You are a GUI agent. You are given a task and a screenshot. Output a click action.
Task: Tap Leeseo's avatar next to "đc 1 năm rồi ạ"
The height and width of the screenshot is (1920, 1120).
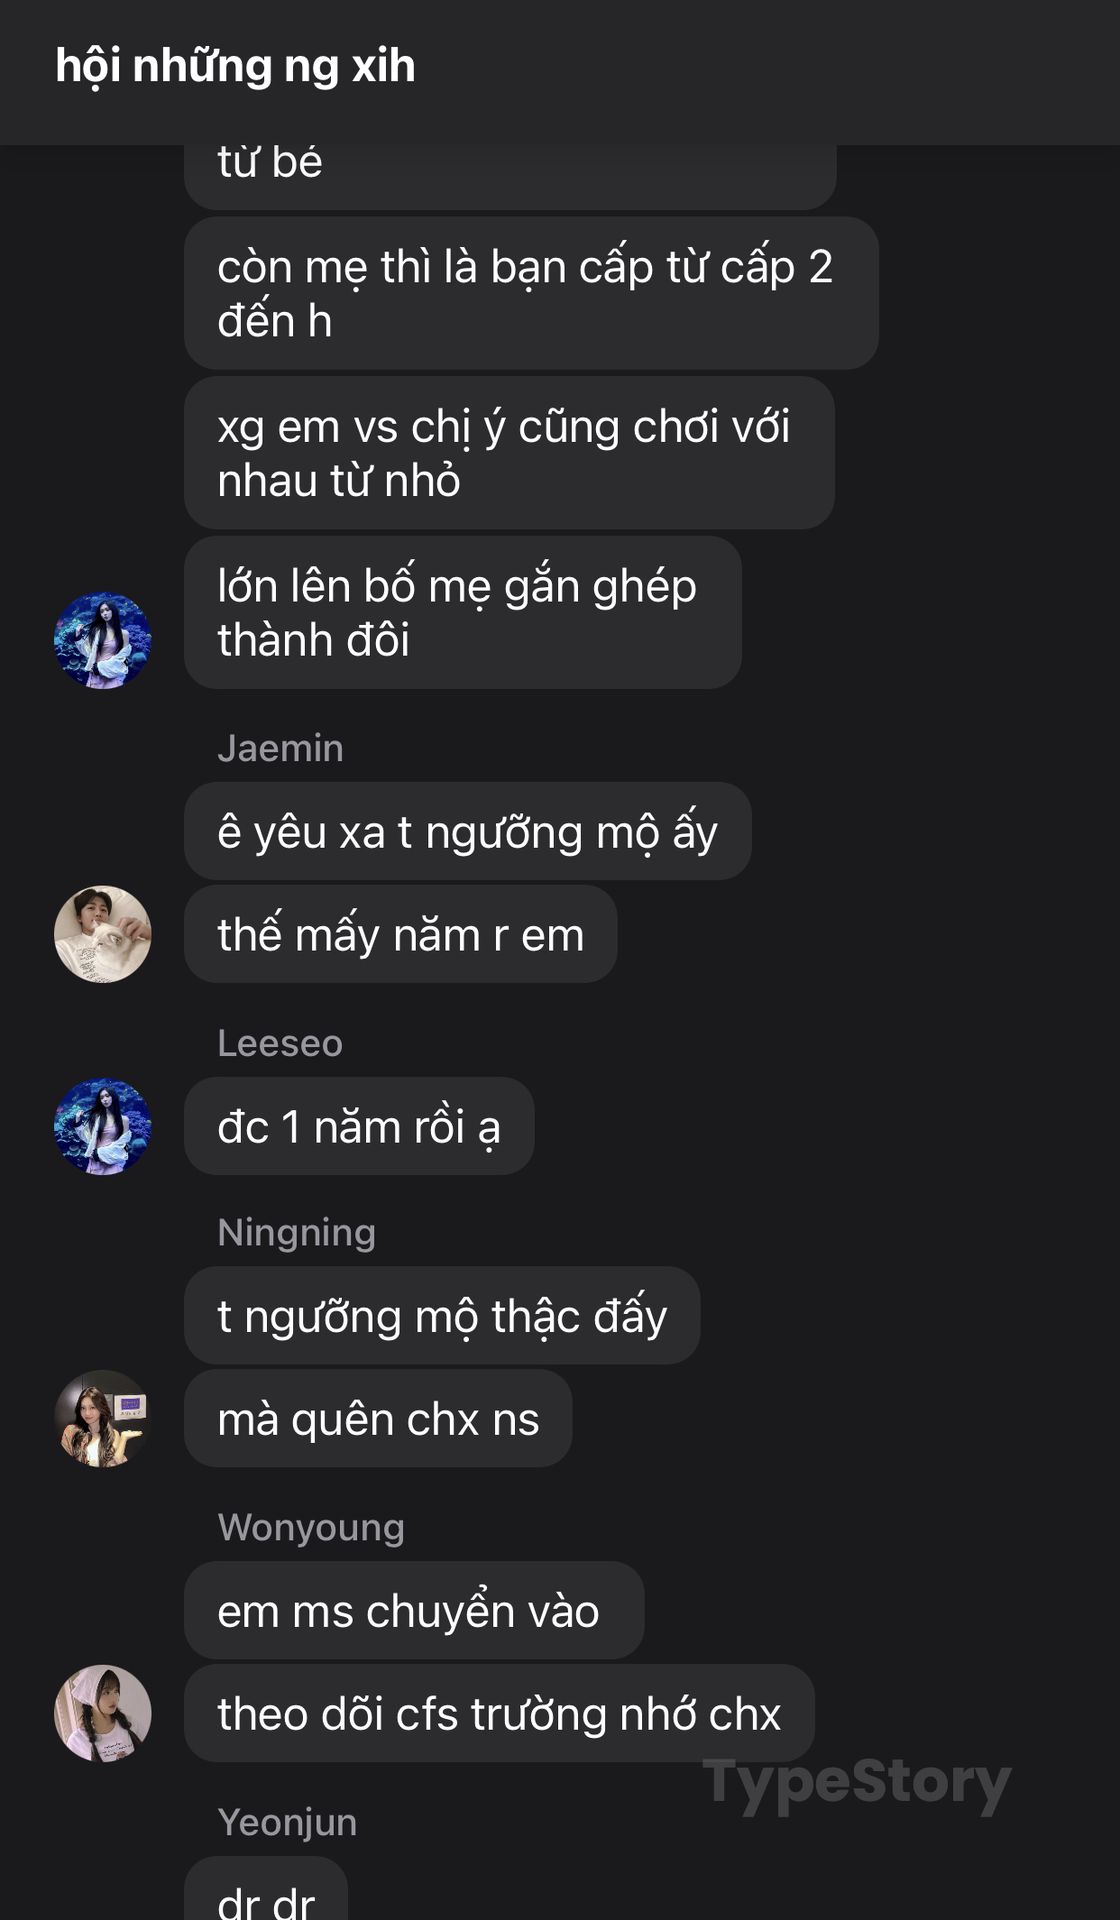click(103, 1126)
